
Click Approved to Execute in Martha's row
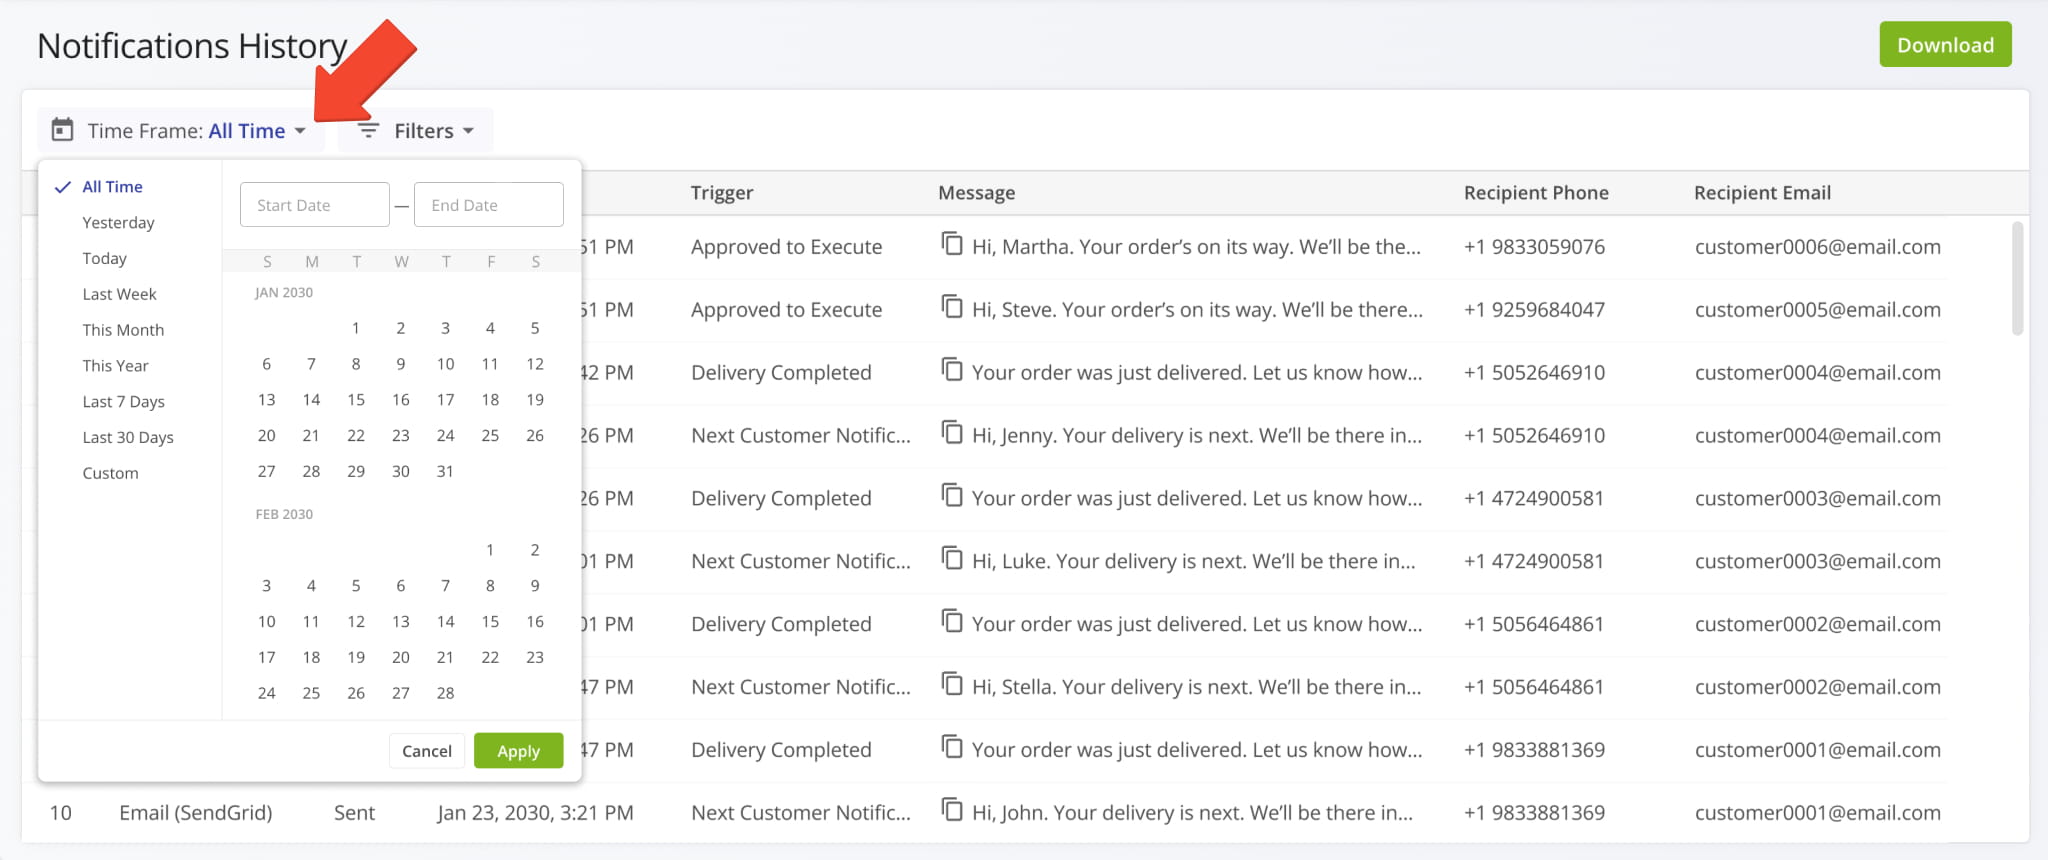pyautogui.click(x=786, y=247)
